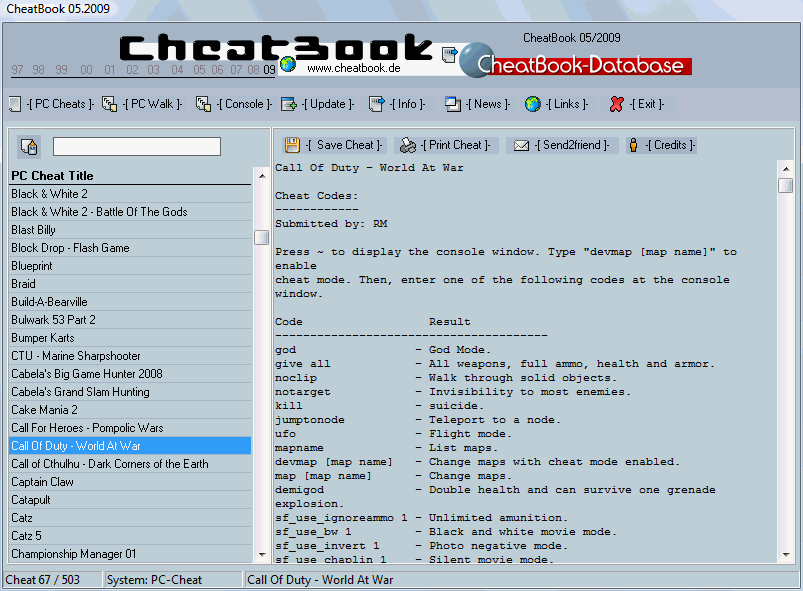Click the small icon left of CheatBook-Database
Image resolution: width=803 pixels, height=591 pixels.
[x=450, y=54]
